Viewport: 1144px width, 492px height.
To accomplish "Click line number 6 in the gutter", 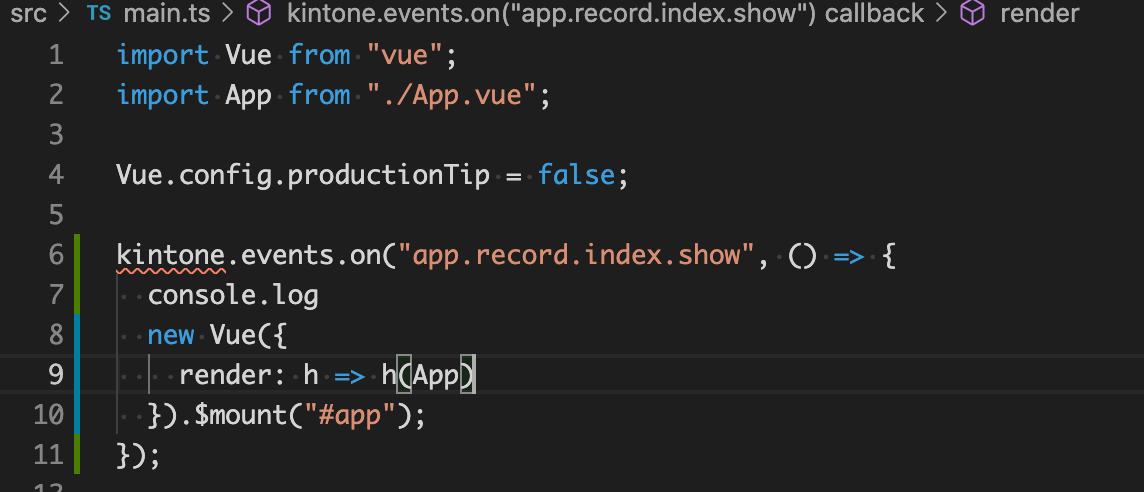I will click(x=55, y=255).
